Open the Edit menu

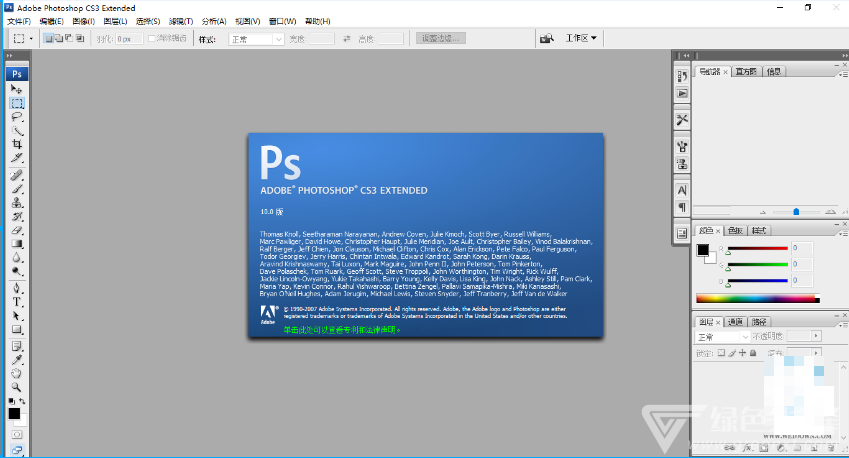point(51,21)
